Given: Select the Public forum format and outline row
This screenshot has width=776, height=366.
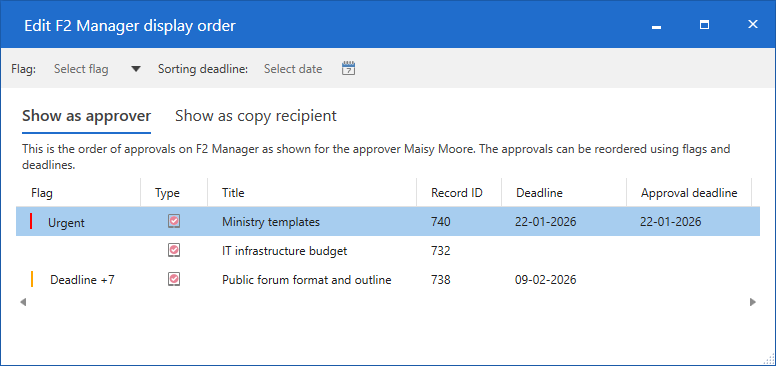Looking at the screenshot, I should point(388,279).
